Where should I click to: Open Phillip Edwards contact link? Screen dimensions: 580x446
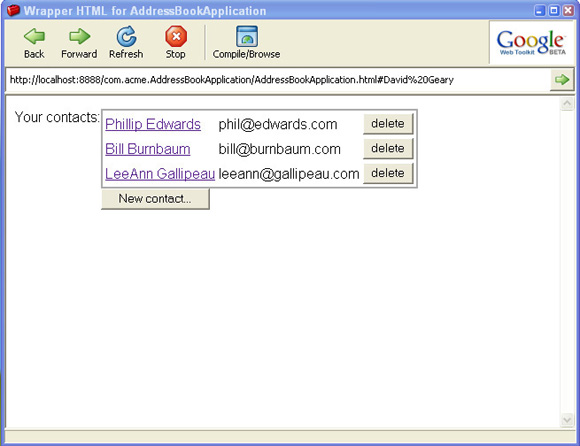153,124
